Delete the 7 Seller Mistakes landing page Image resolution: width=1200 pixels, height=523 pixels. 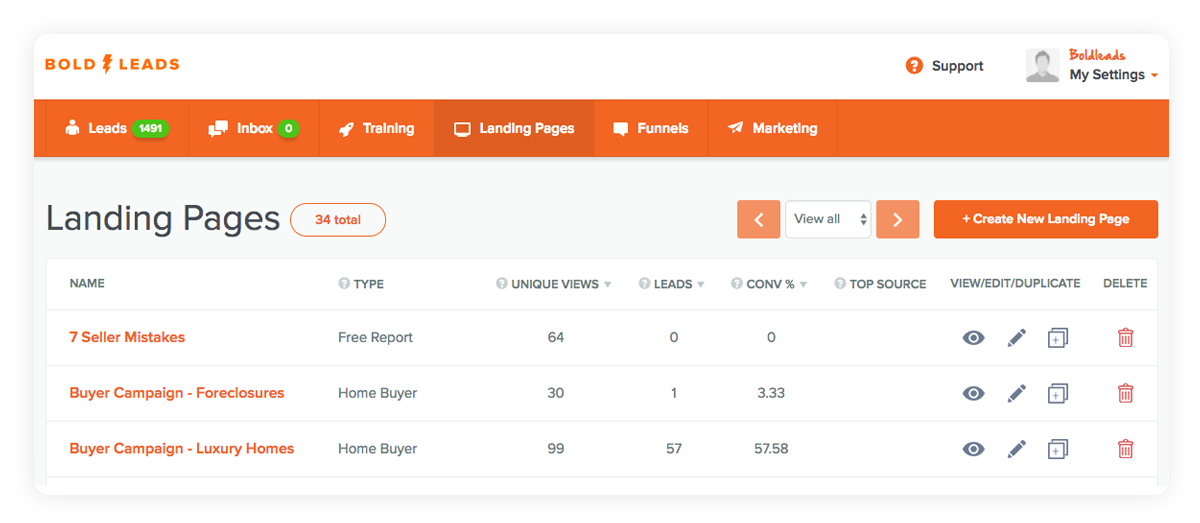pyautogui.click(x=1125, y=338)
